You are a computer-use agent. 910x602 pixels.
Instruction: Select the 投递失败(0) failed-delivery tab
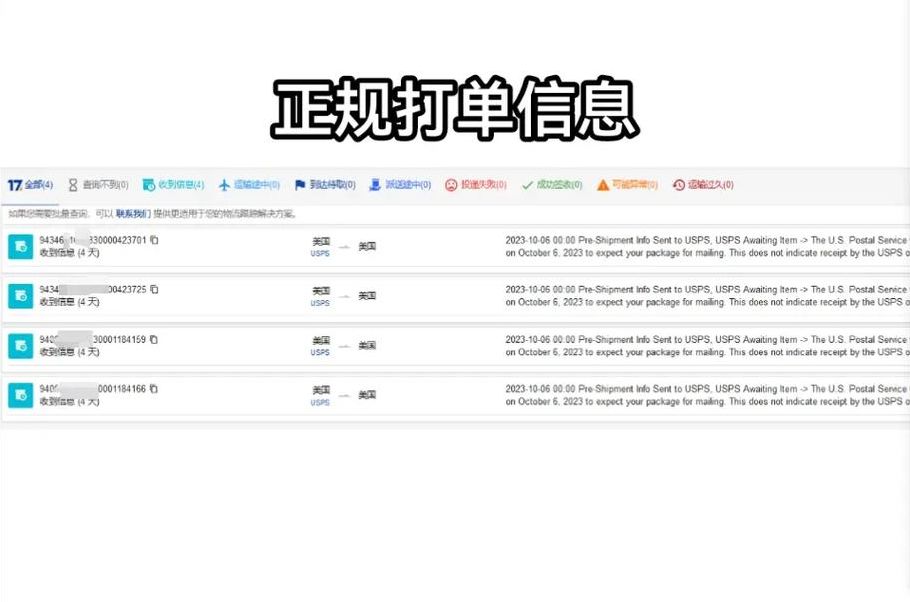[476, 185]
